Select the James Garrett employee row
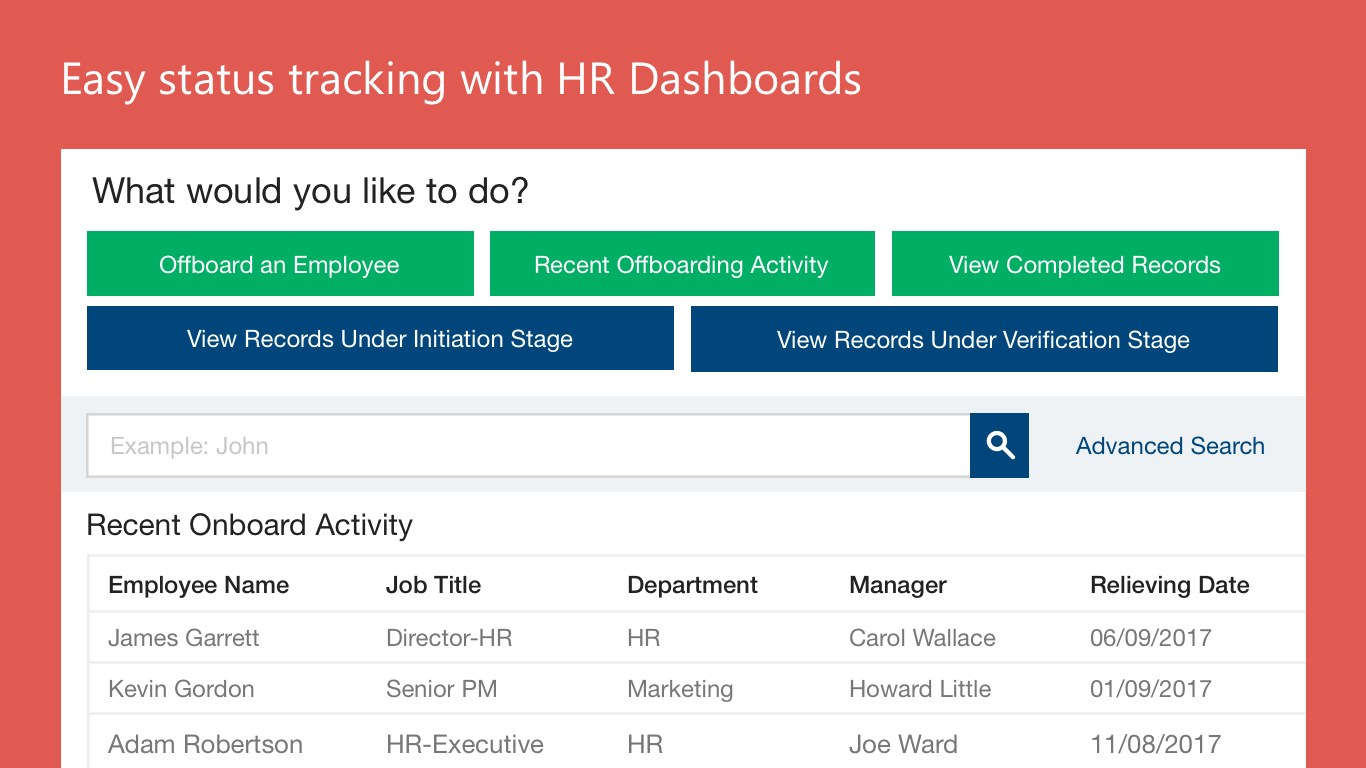 [x=184, y=638]
